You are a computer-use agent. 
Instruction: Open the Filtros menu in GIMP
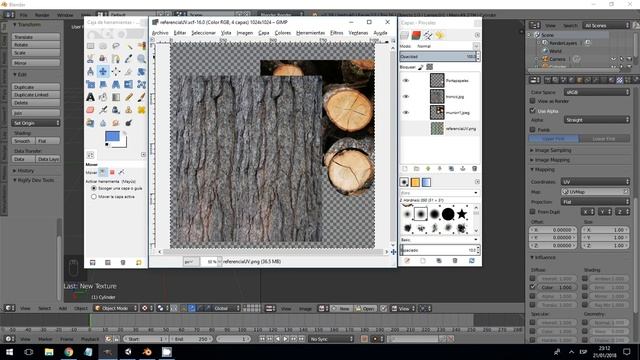coord(337,33)
